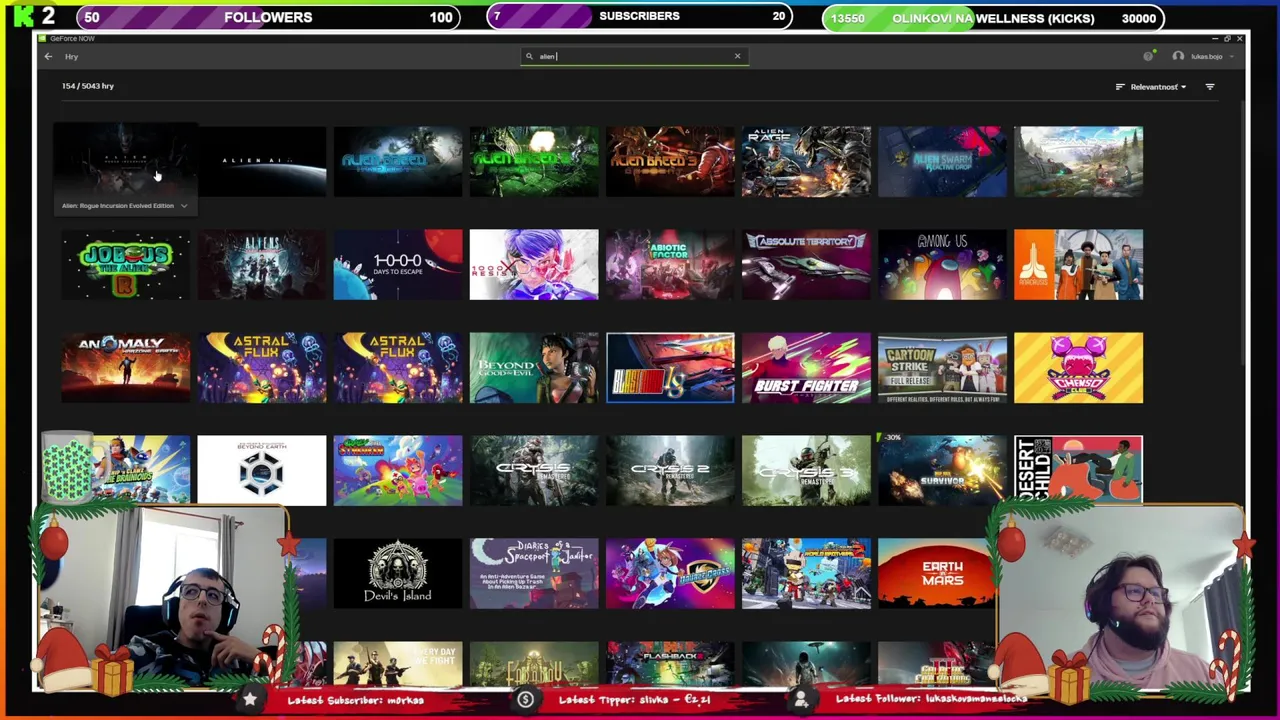Select the Earth vs Mars game tile
Viewport: 1280px width, 720px height.
(x=938, y=574)
